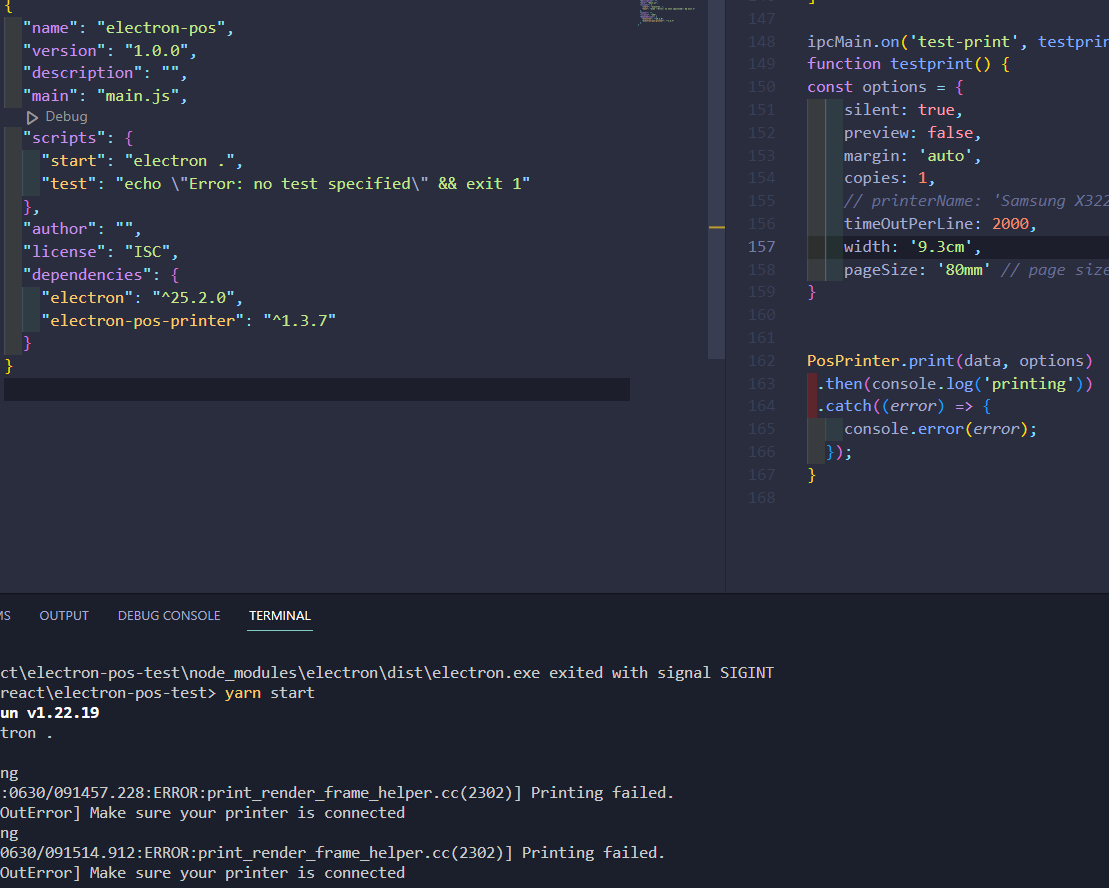Click the Debug action above the scripts block

[x=66, y=116]
